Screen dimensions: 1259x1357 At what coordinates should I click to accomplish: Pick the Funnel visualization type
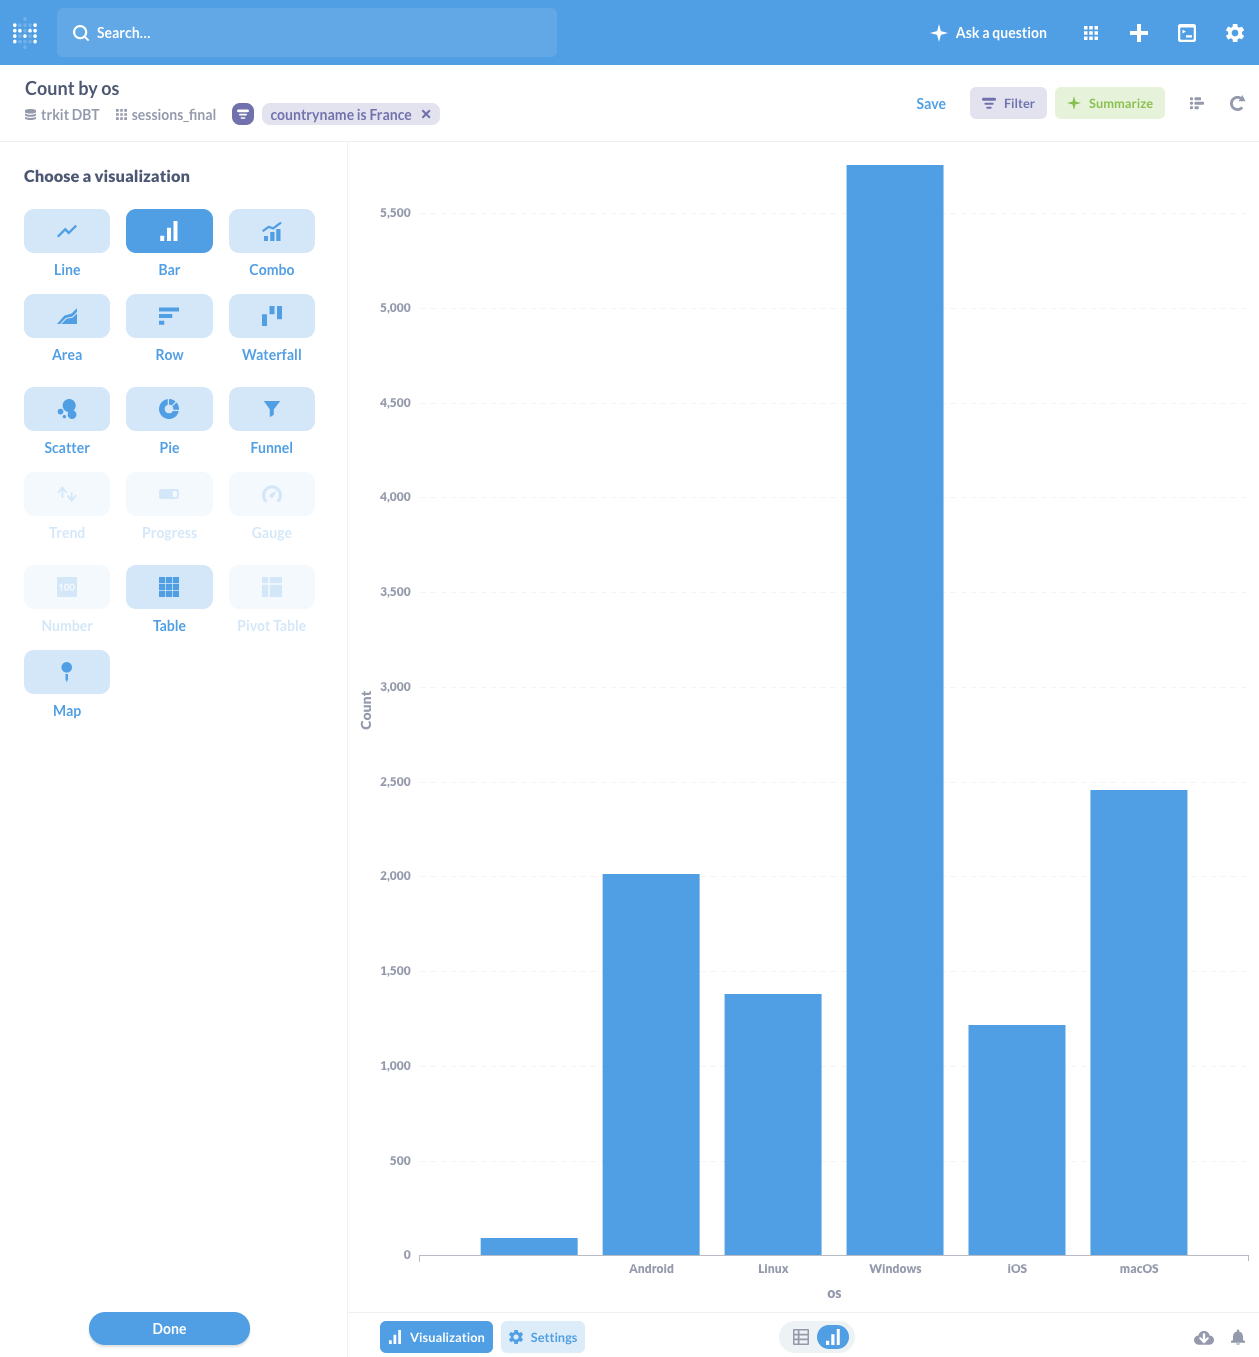coord(271,409)
